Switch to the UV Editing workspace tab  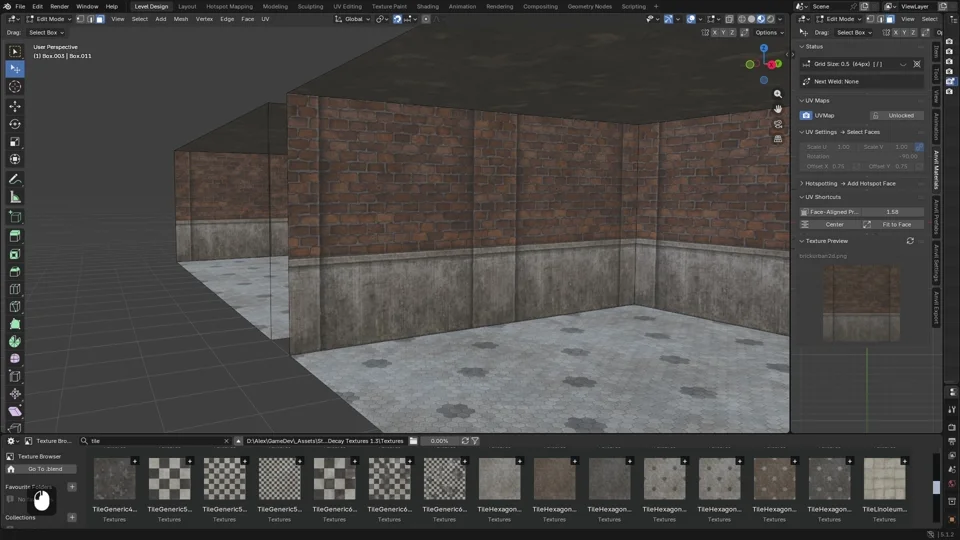pyautogui.click(x=347, y=6)
